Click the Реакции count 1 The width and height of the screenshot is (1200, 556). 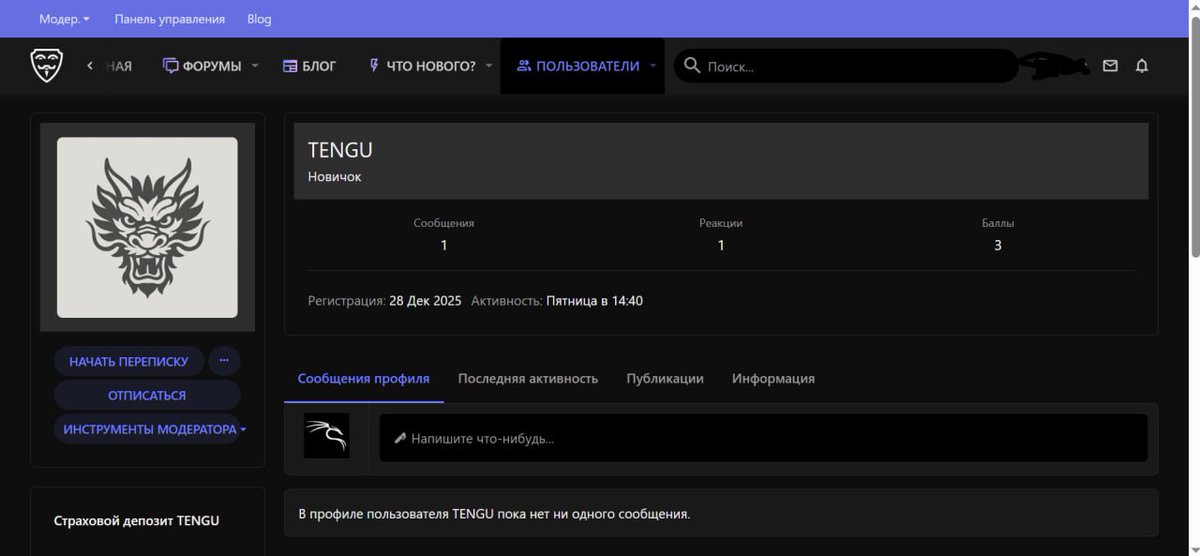click(721, 245)
